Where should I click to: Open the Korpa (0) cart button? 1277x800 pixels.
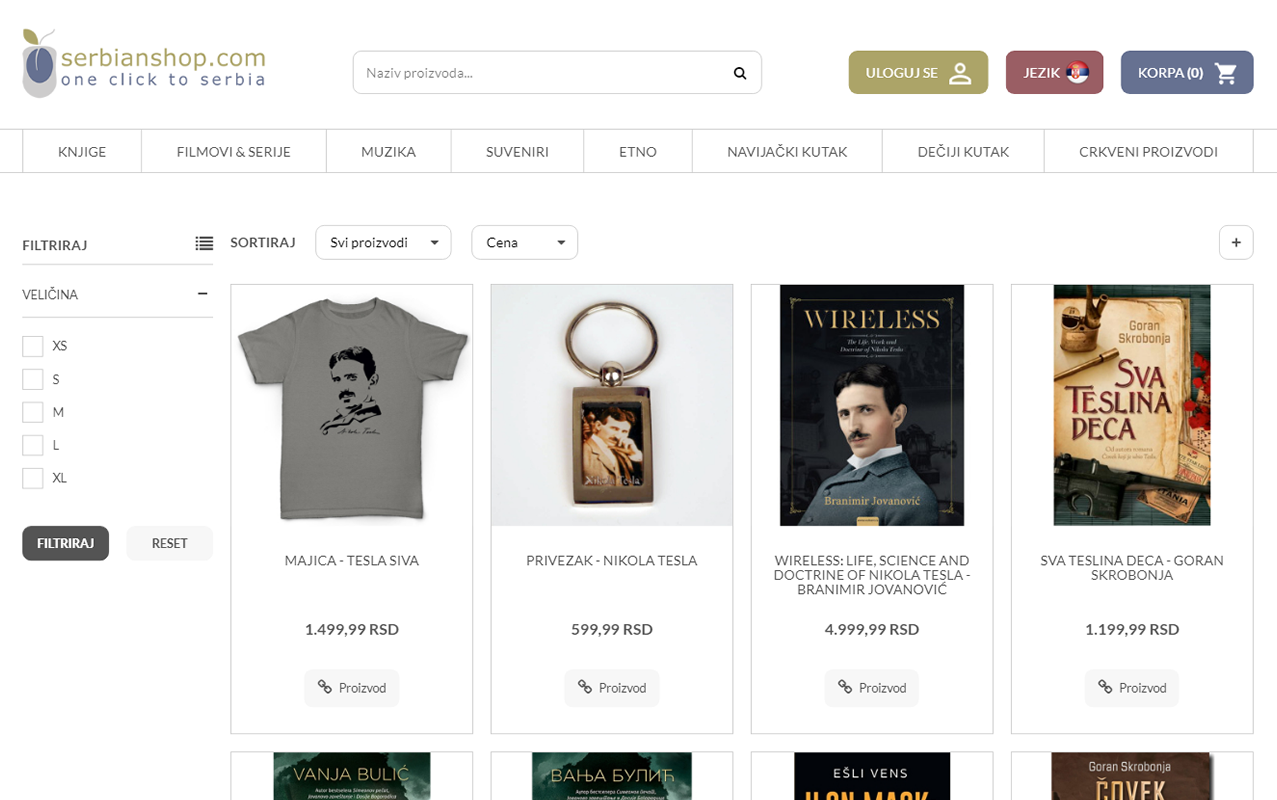pos(1187,73)
